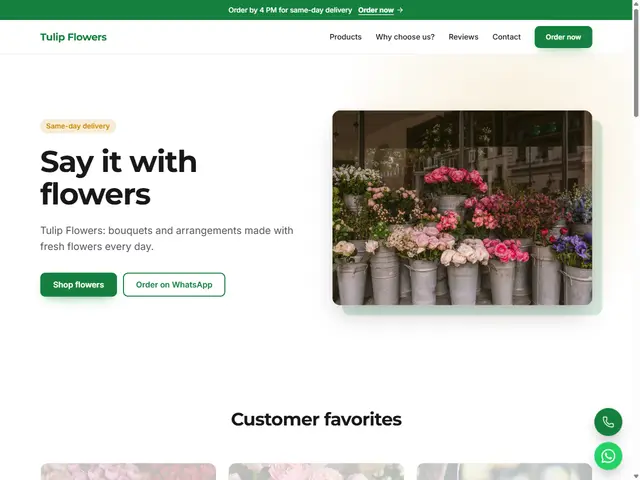Click the green Order now header button
640x480 pixels.
tap(563, 37)
